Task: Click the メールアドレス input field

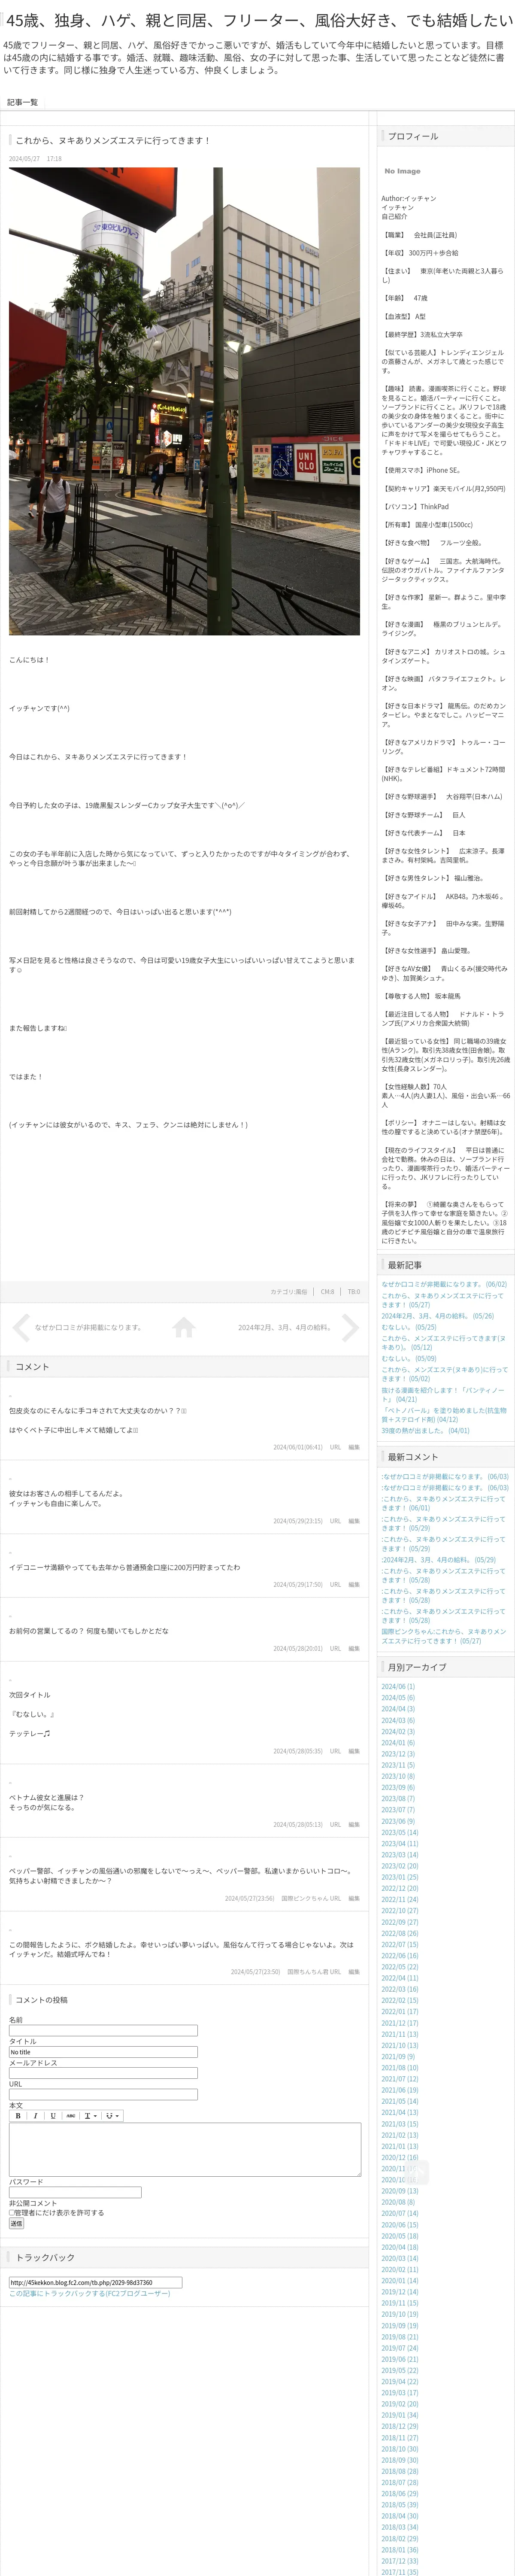Action: (x=103, y=2073)
